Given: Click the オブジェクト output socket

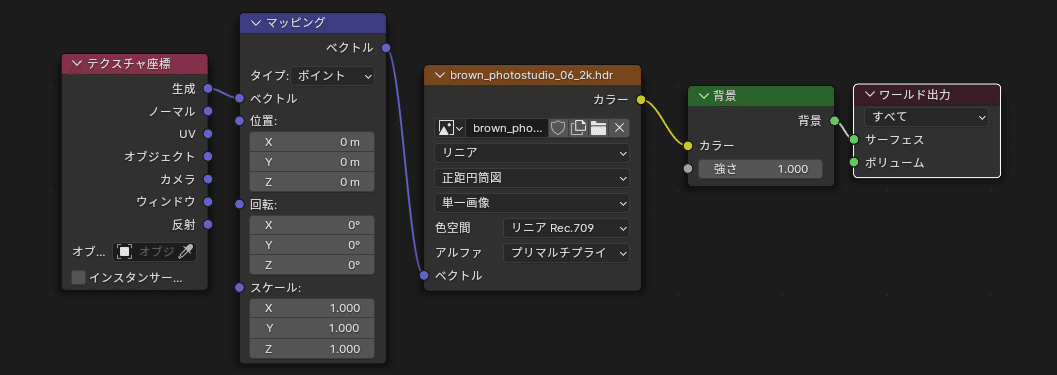Looking at the screenshot, I should [x=208, y=156].
